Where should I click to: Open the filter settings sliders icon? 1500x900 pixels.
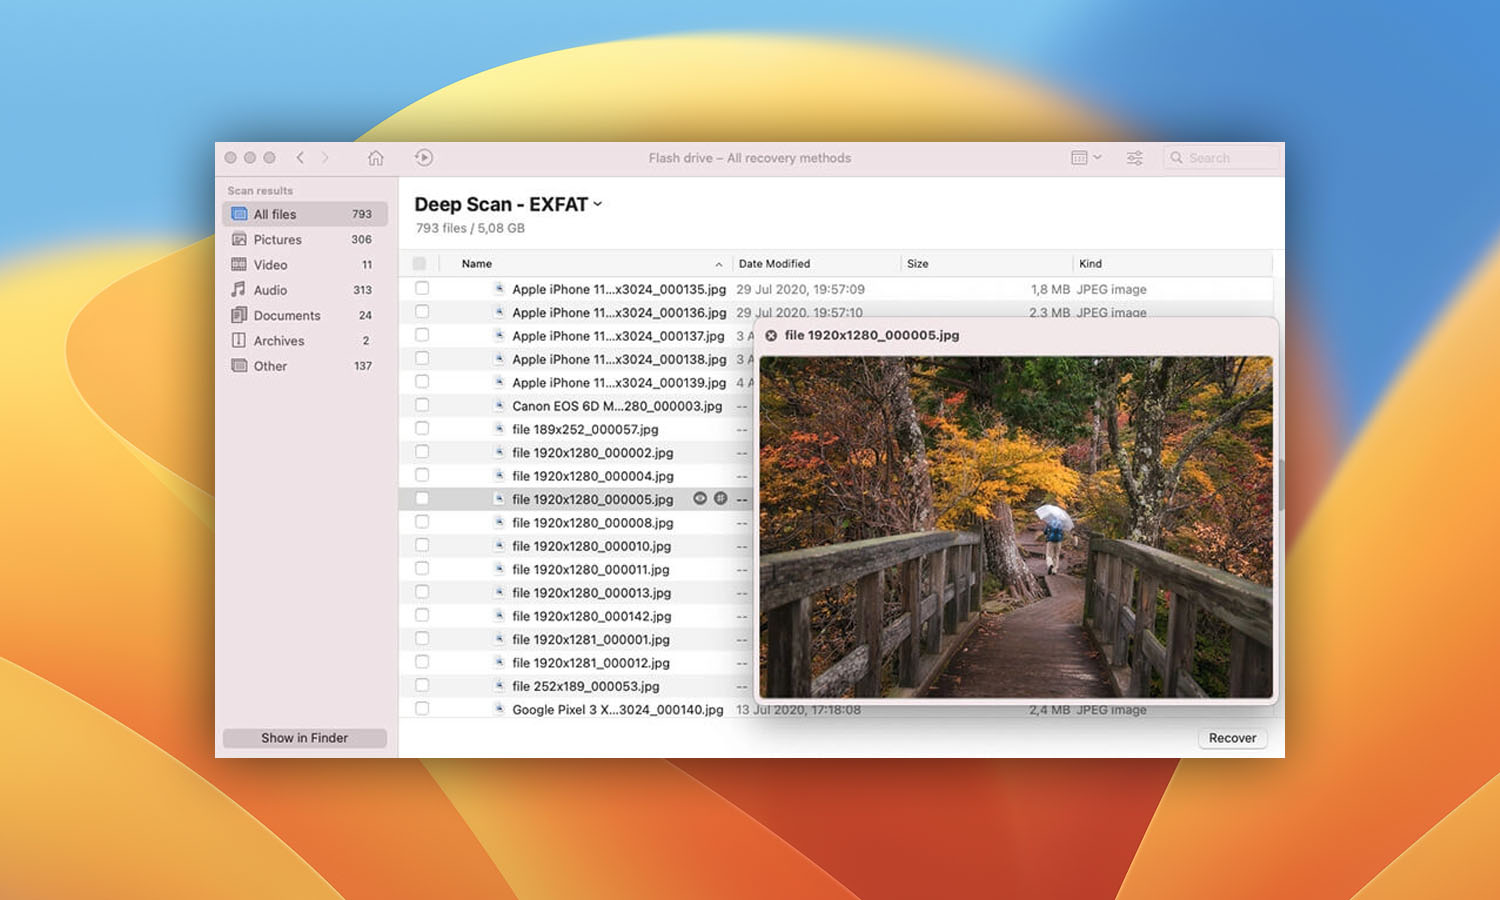[1135, 158]
